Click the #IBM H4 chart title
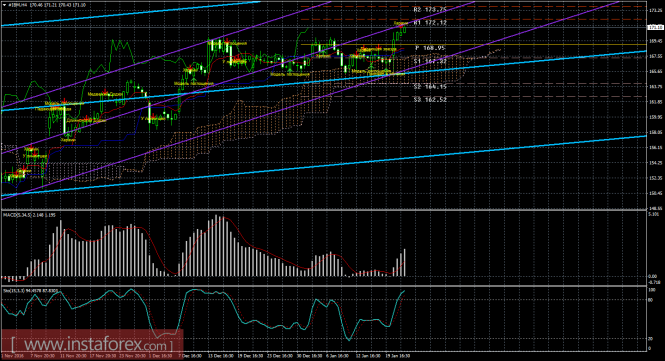Viewport: 665px width, 361px height. tap(18, 5)
